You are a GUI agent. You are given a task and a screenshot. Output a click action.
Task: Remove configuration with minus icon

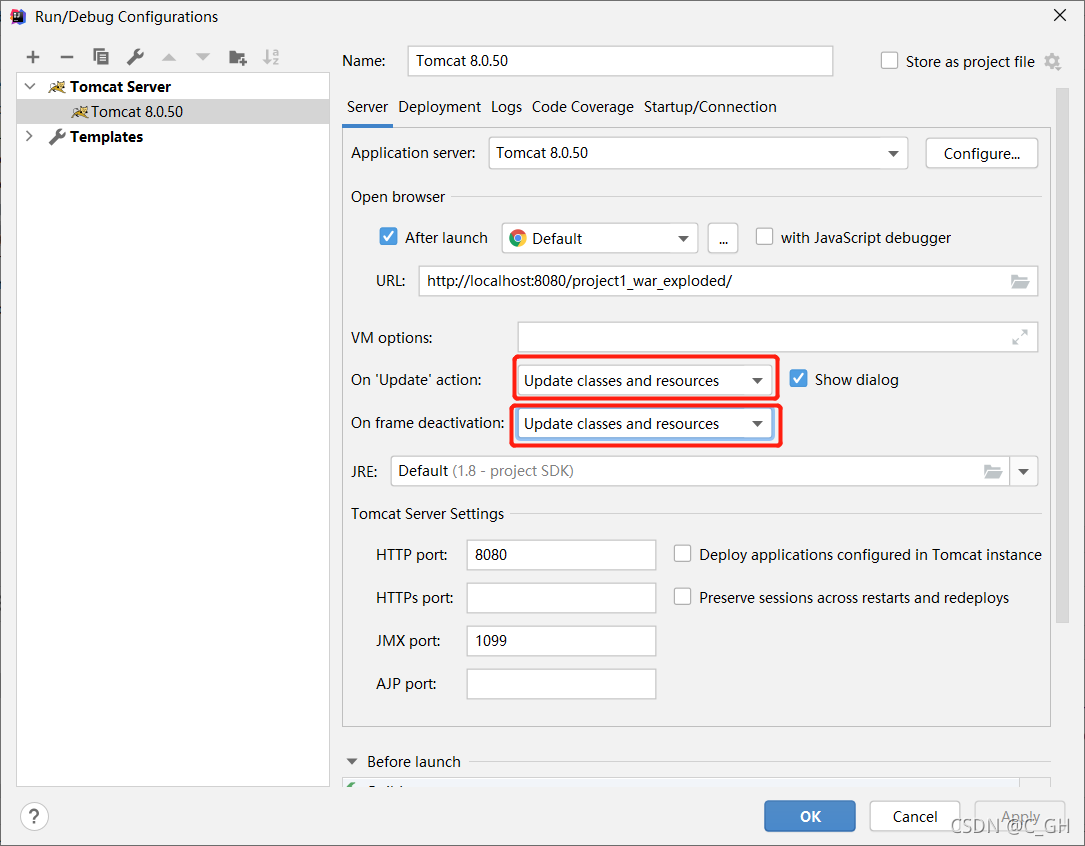point(66,57)
